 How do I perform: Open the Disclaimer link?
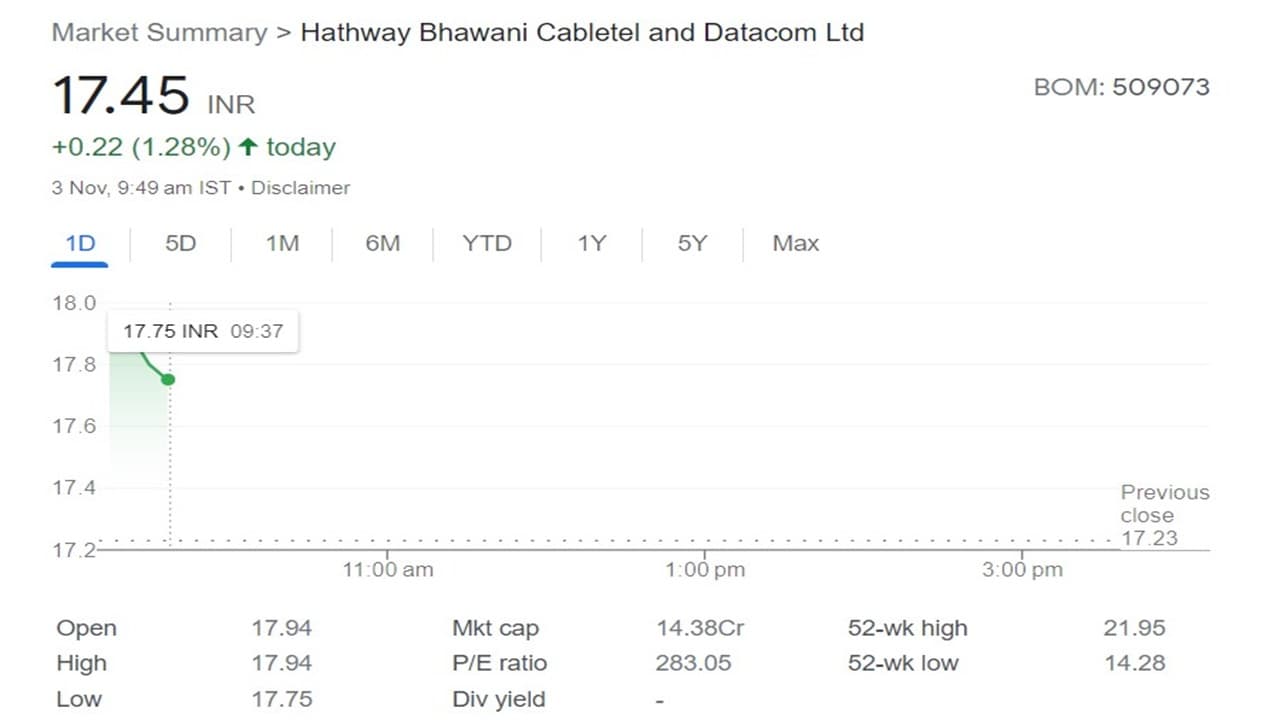click(x=300, y=188)
